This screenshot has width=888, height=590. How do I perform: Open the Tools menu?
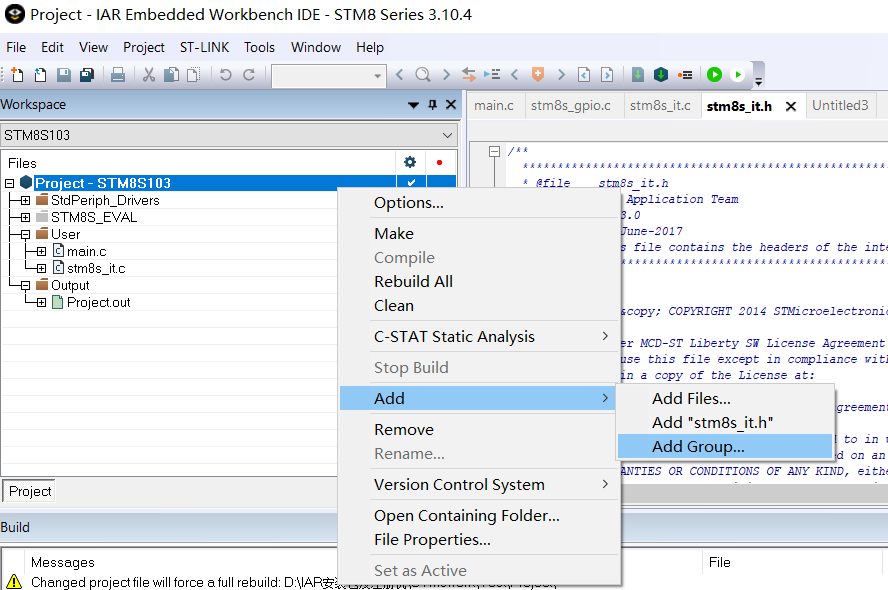click(259, 48)
